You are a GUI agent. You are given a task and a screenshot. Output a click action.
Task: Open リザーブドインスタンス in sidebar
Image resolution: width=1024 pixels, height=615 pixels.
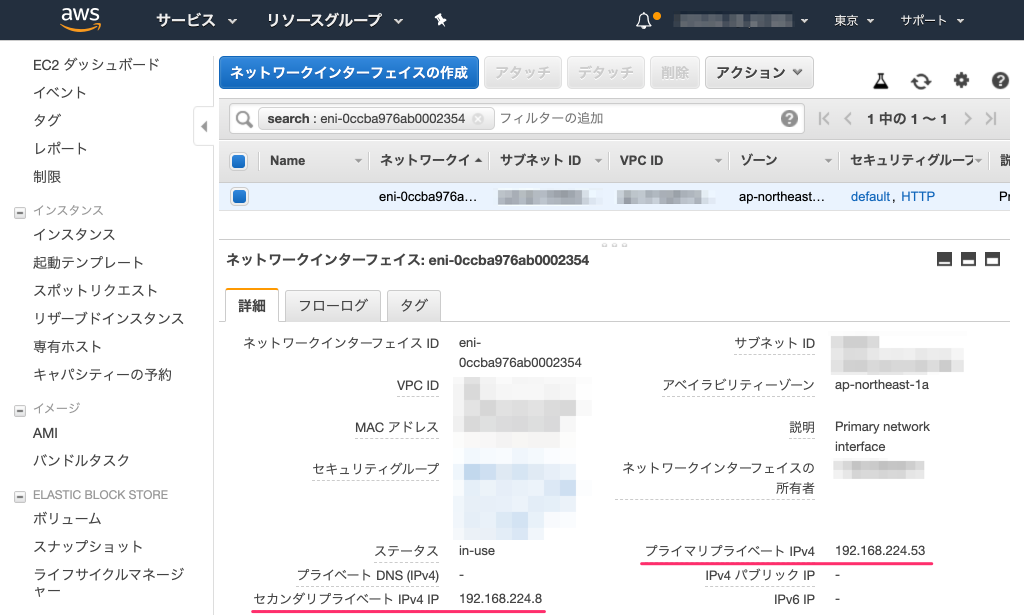tap(108, 319)
